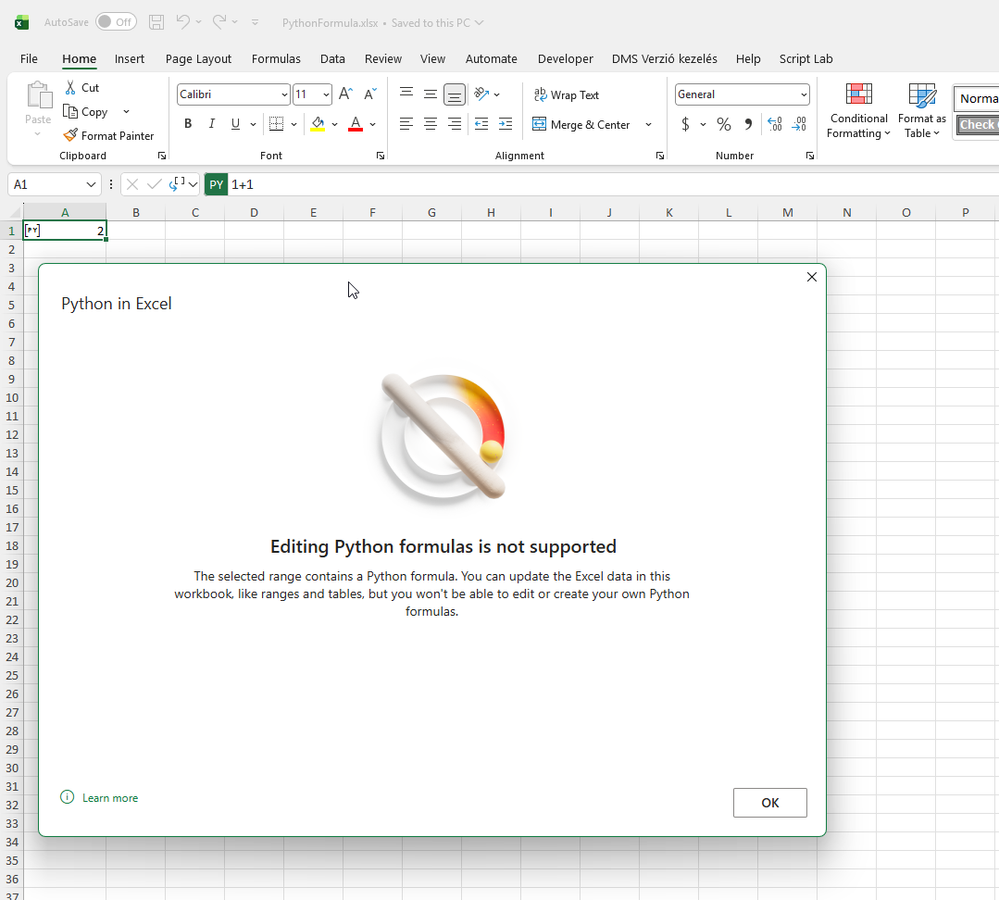Screen dimensions: 999x900
Task: Toggle Underline formatting
Action: pyautogui.click(x=235, y=124)
